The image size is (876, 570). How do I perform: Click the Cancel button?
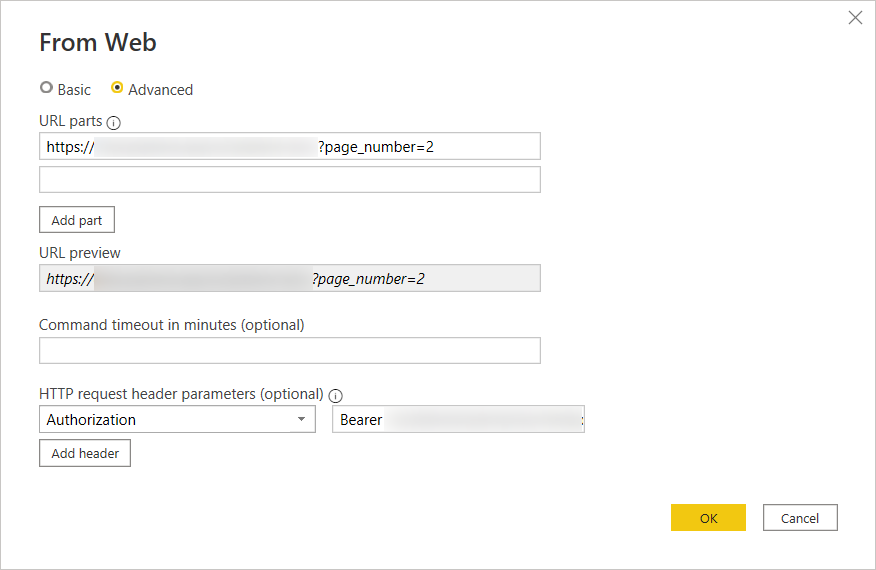point(800,517)
